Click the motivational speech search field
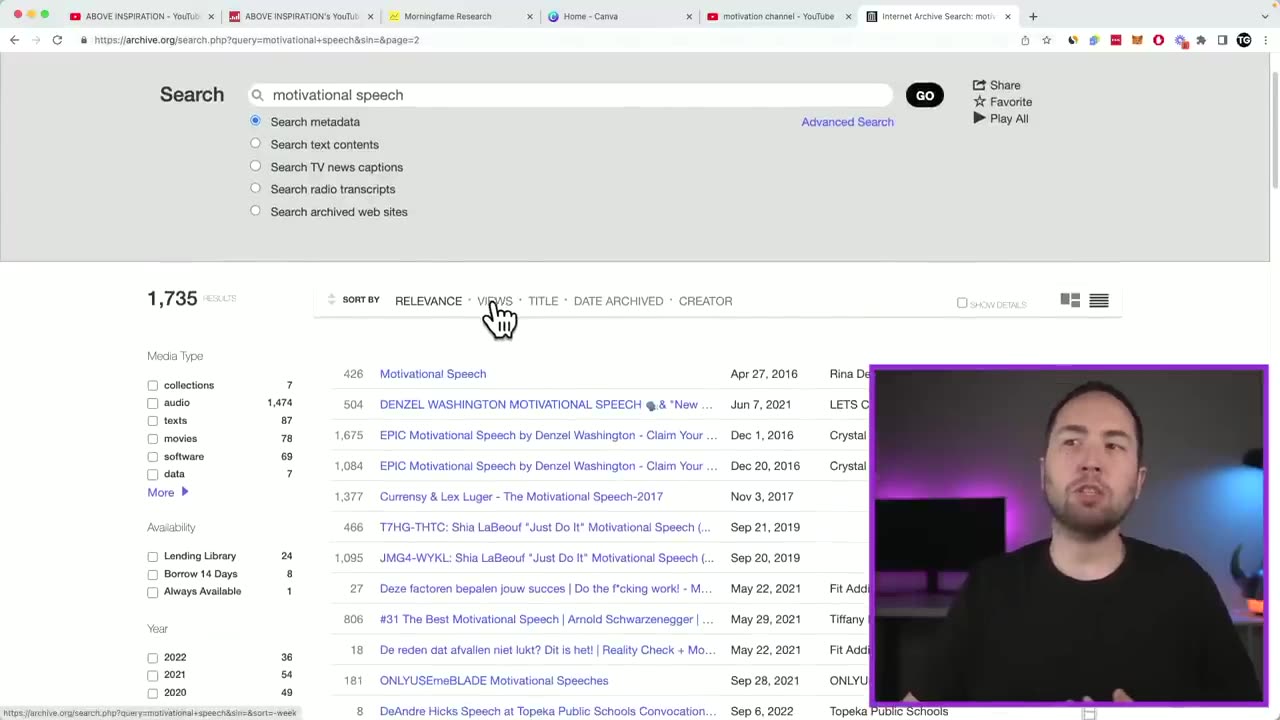Image resolution: width=1280 pixels, height=720 pixels. point(570,95)
